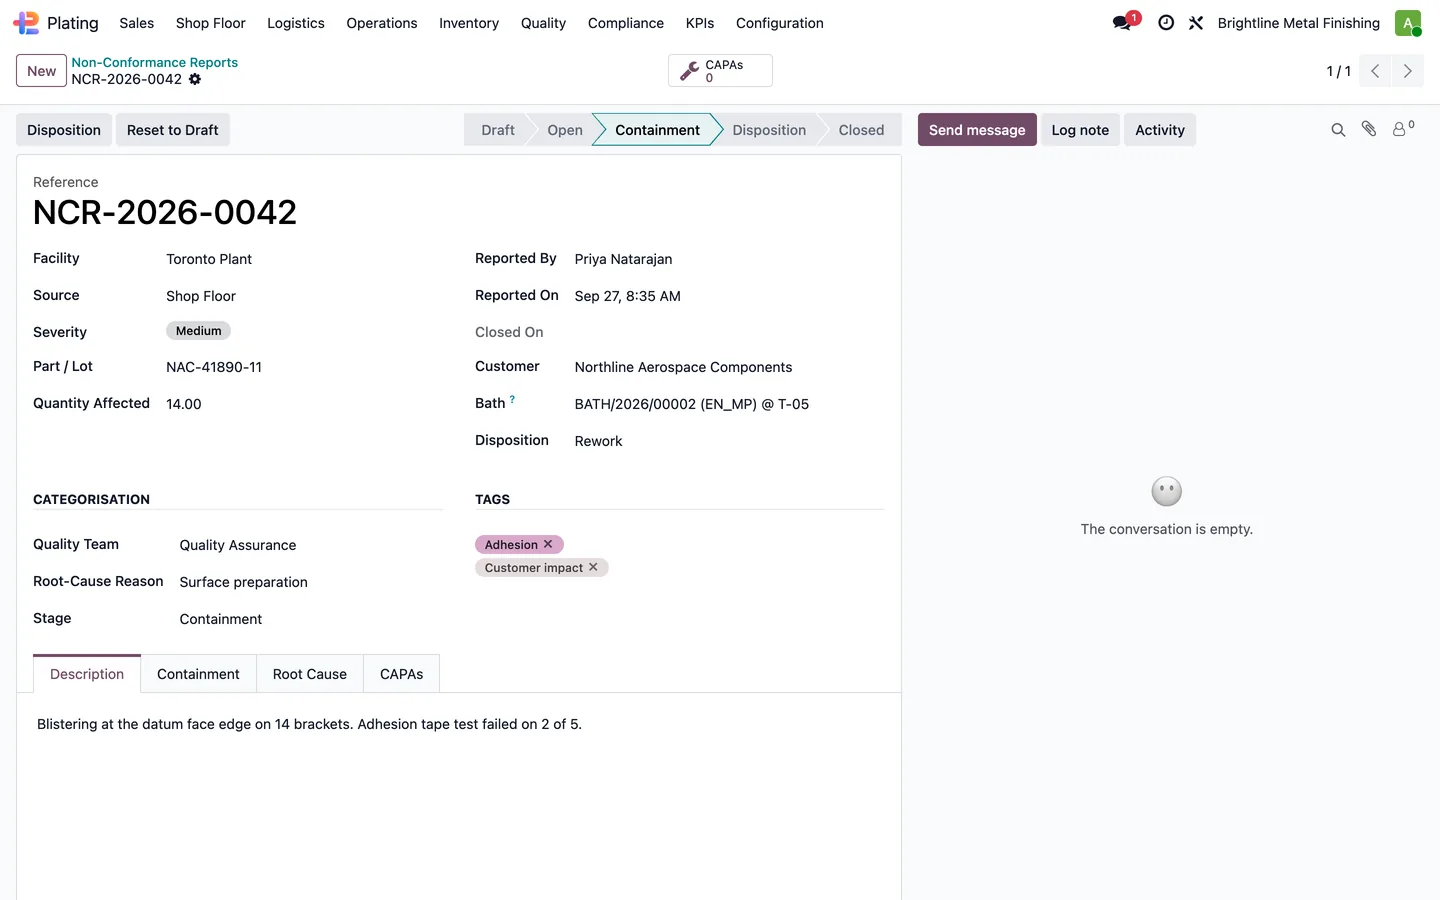
Task: Search messages in chatter magnifier icon
Action: [x=1338, y=130]
